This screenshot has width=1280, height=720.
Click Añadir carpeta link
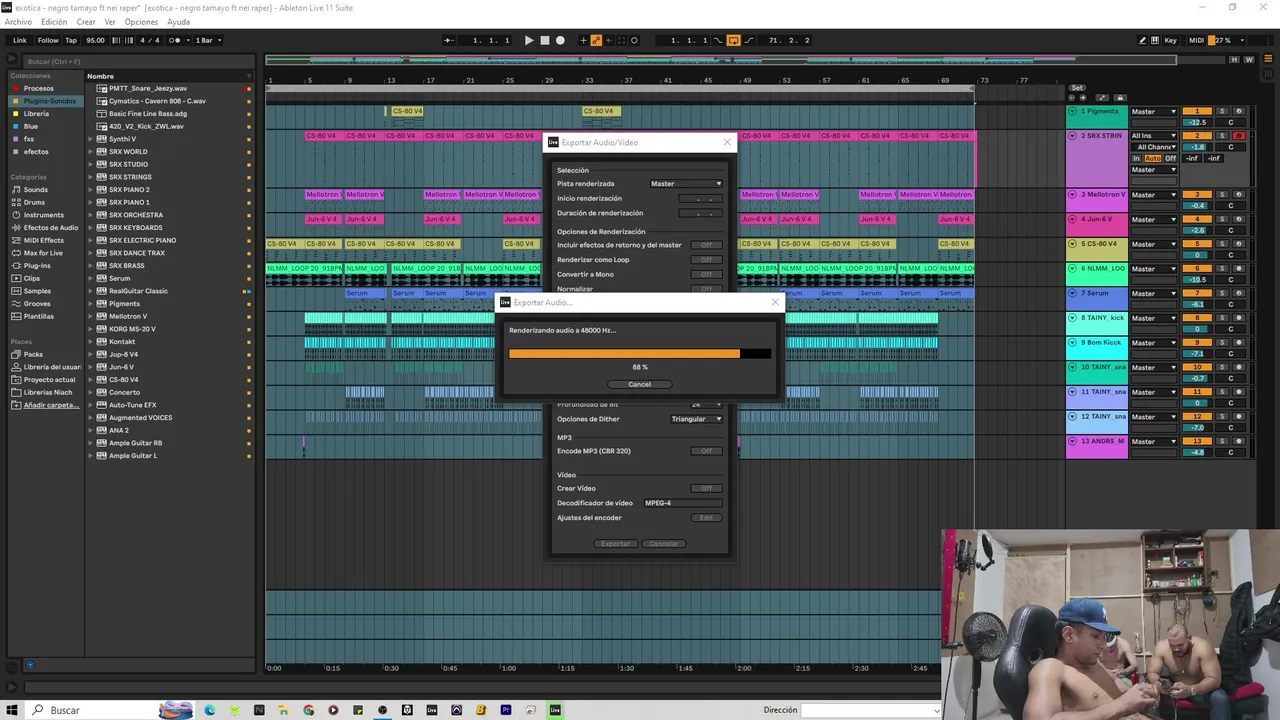point(49,405)
